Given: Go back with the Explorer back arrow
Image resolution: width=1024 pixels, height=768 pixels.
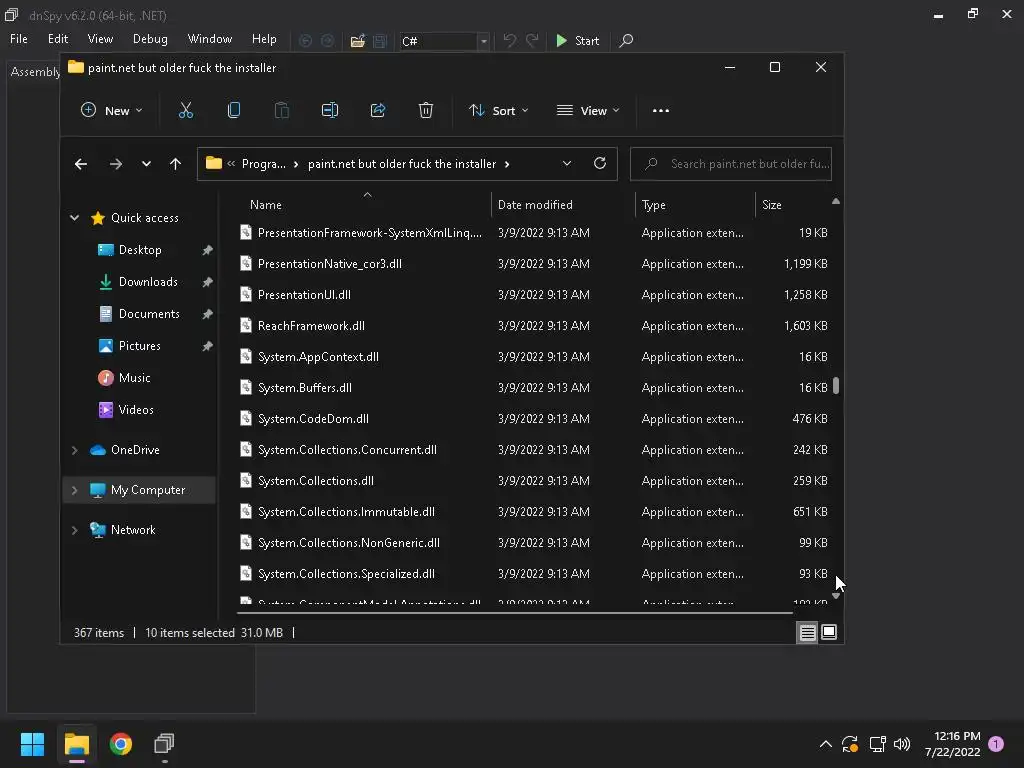Looking at the screenshot, I should pyautogui.click(x=81, y=164).
